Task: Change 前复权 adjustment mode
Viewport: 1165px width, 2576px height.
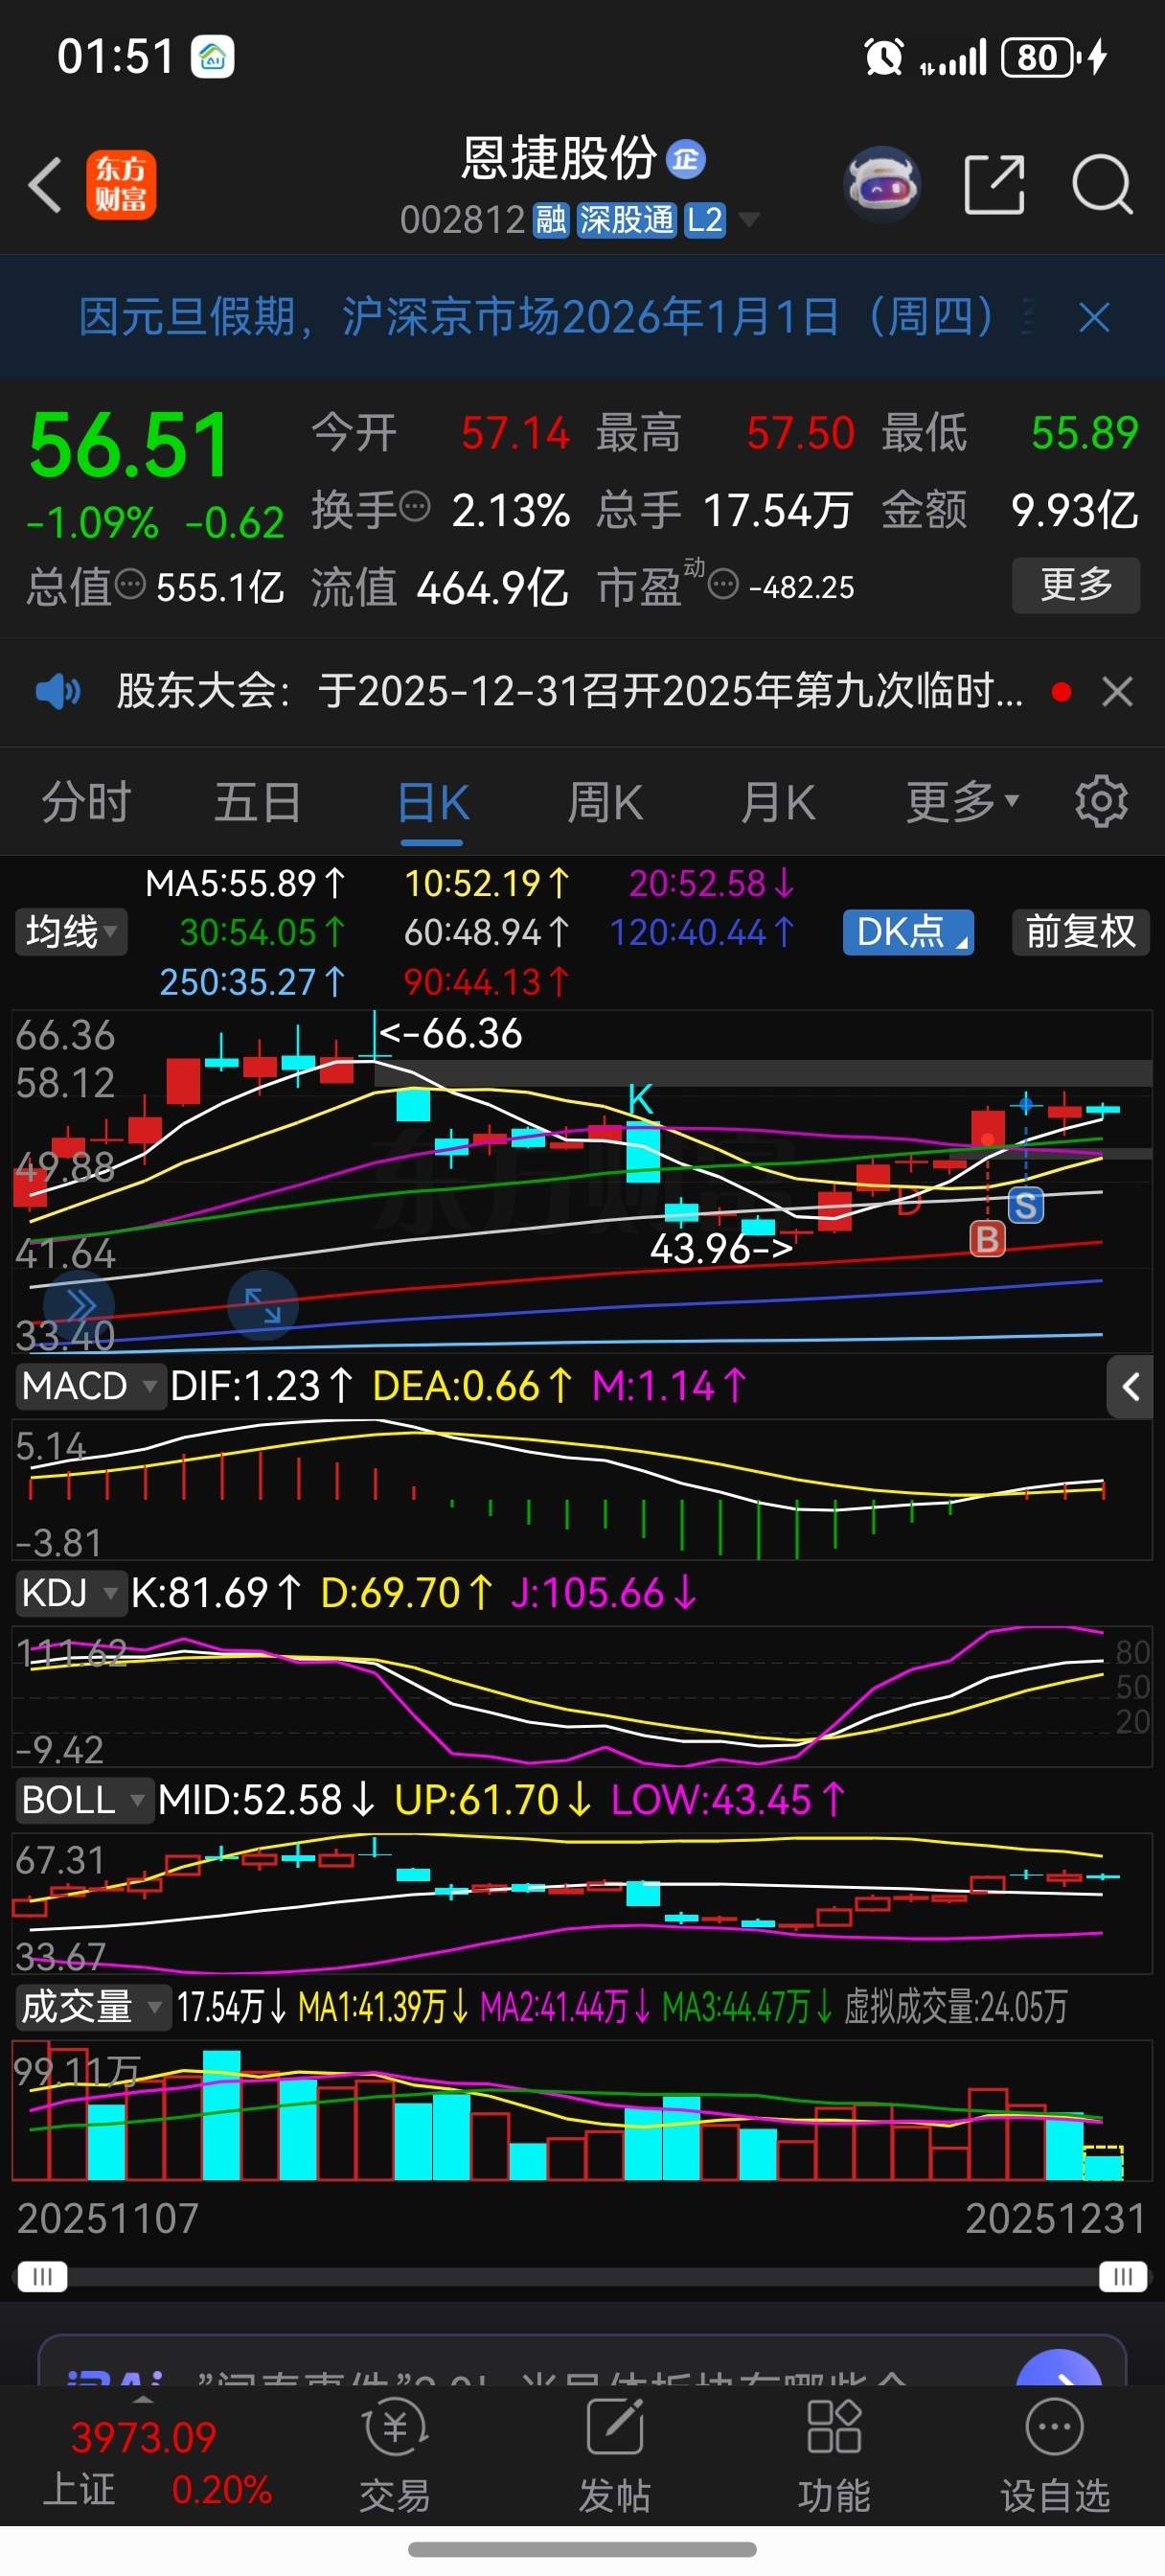Action: (1081, 932)
